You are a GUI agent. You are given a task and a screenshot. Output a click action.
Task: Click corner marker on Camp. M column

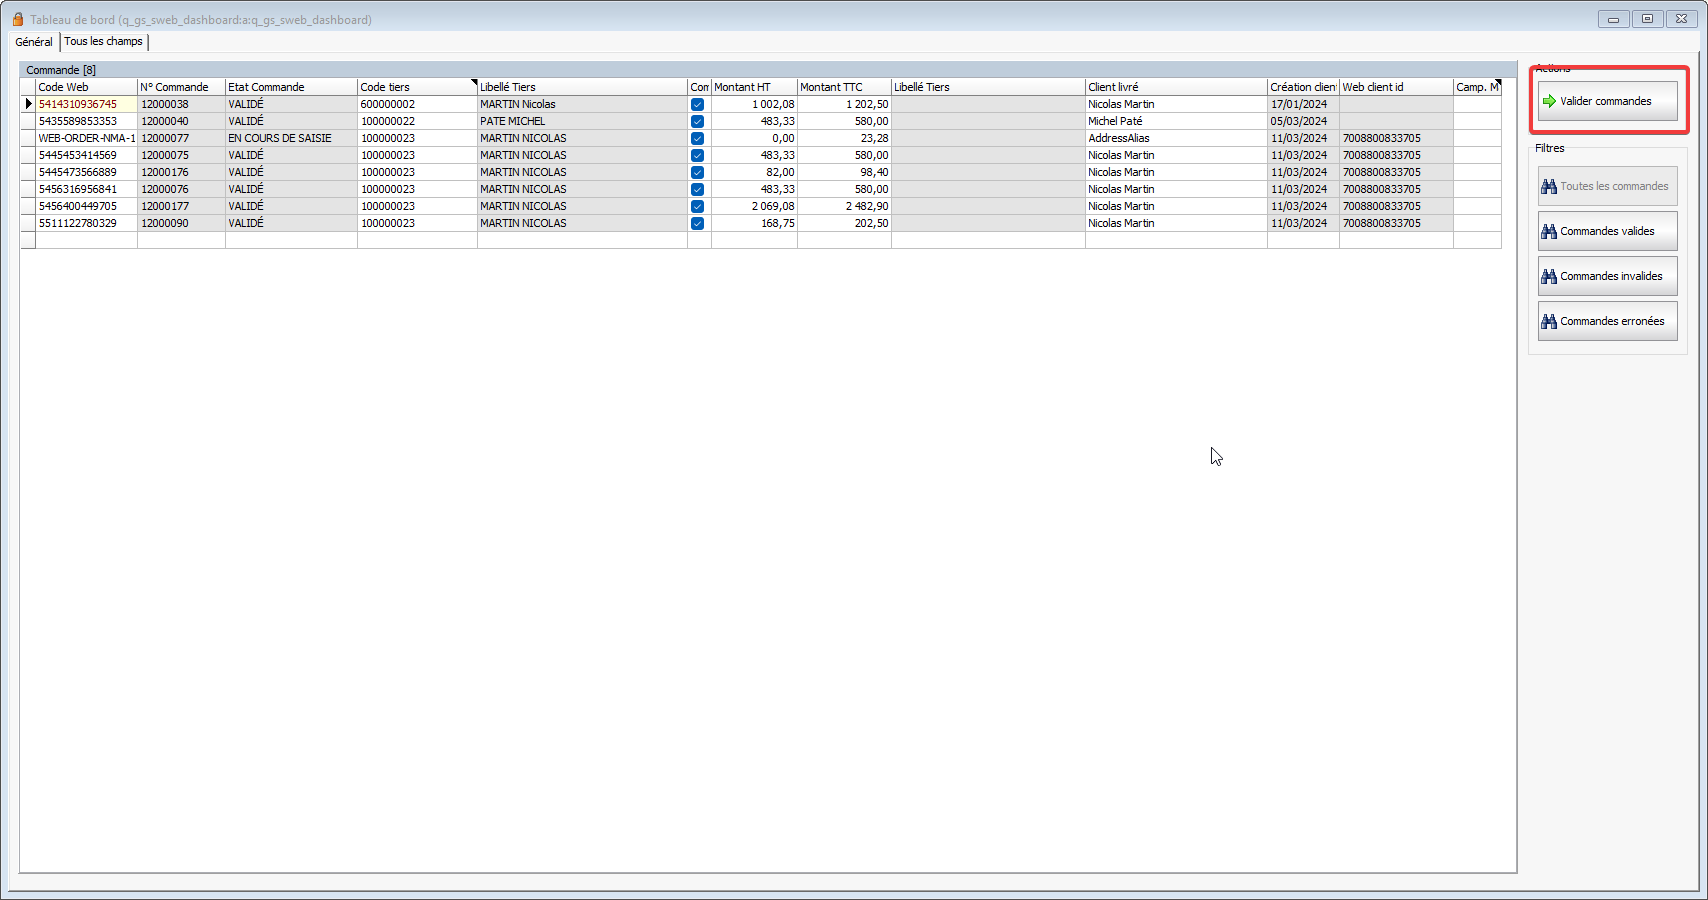1498,82
